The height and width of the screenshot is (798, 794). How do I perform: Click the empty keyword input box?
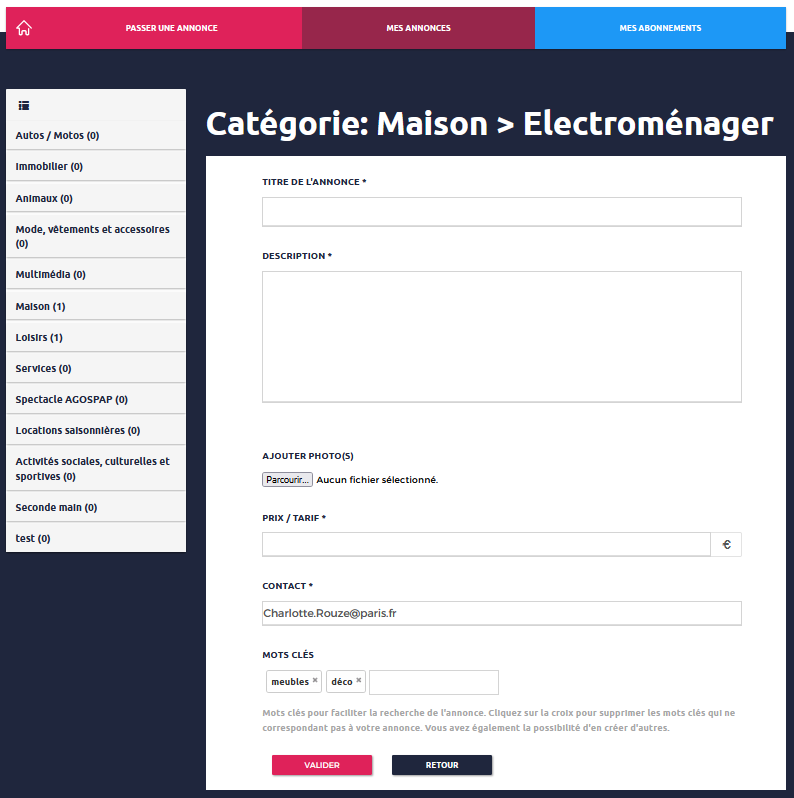[x=434, y=682]
